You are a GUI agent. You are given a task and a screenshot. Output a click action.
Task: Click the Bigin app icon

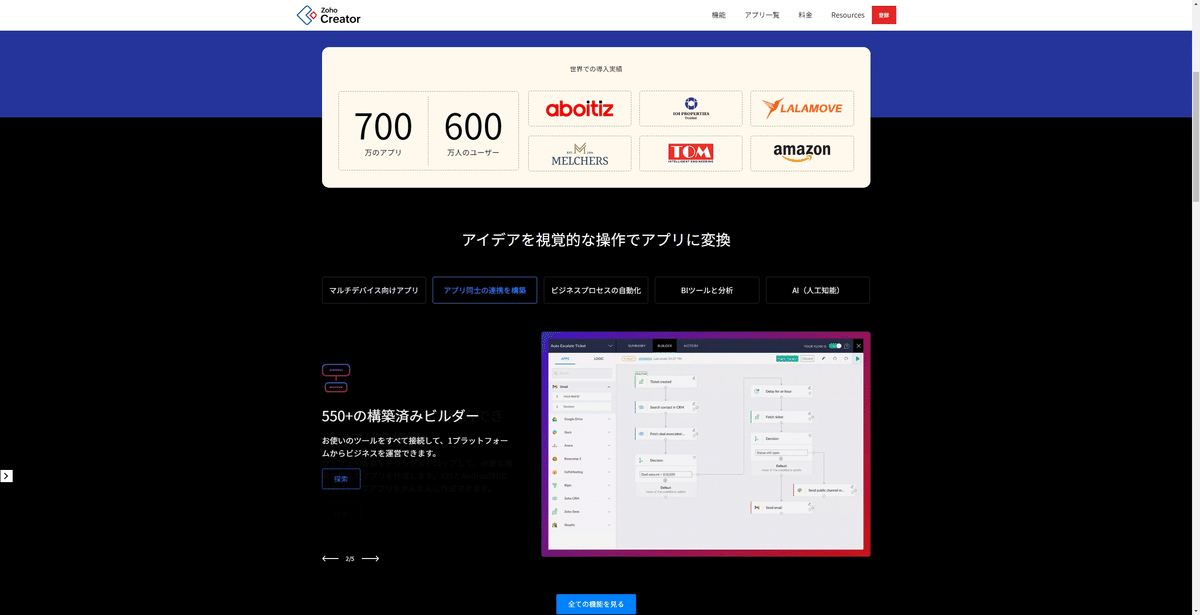coord(555,485)
